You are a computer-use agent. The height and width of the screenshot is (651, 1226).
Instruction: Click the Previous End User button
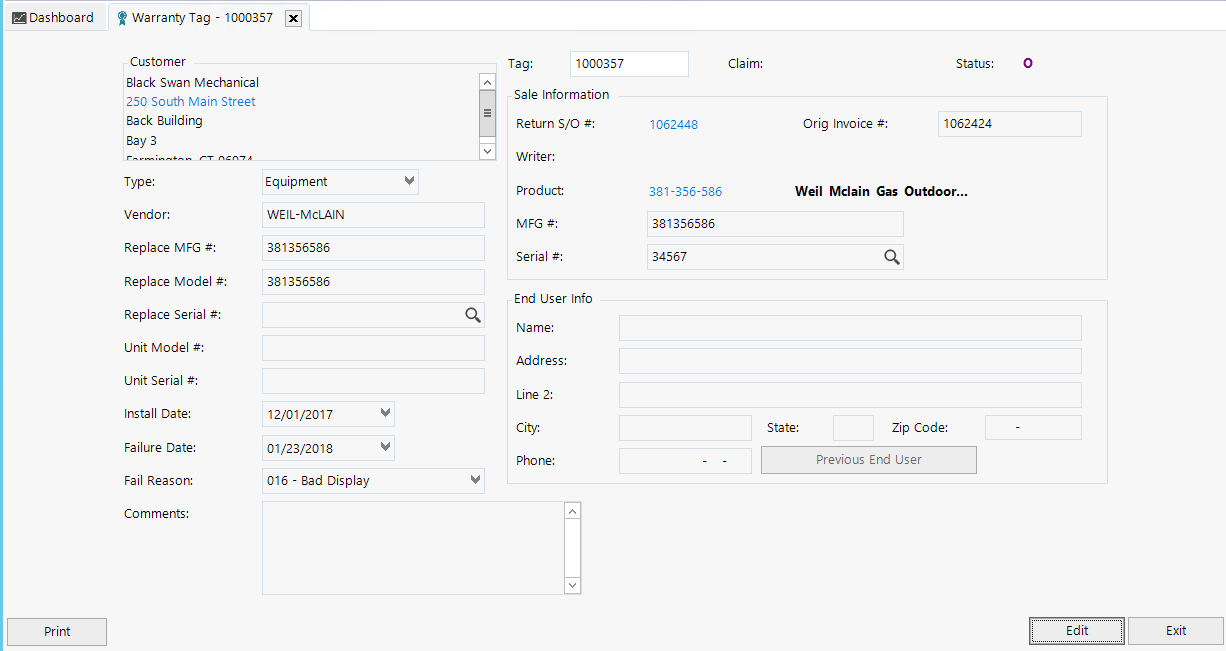click(x=869, y=460)
